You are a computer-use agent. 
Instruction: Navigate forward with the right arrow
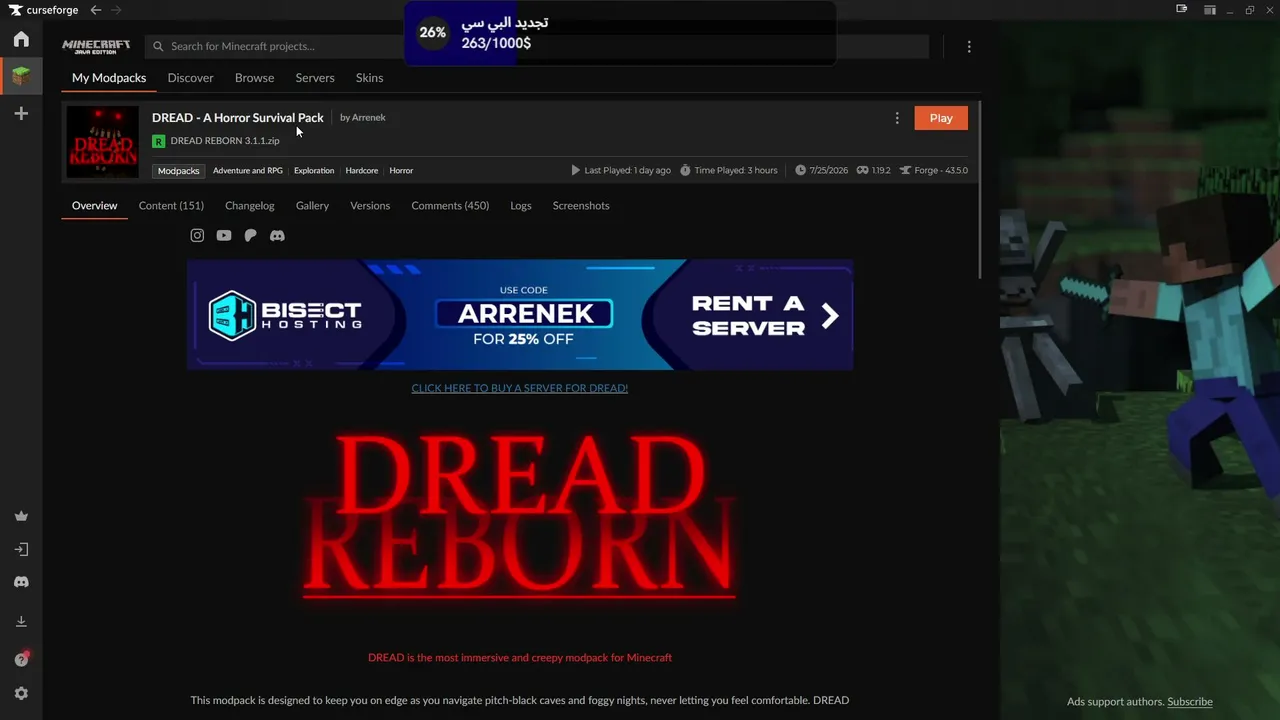coord(116,10)
